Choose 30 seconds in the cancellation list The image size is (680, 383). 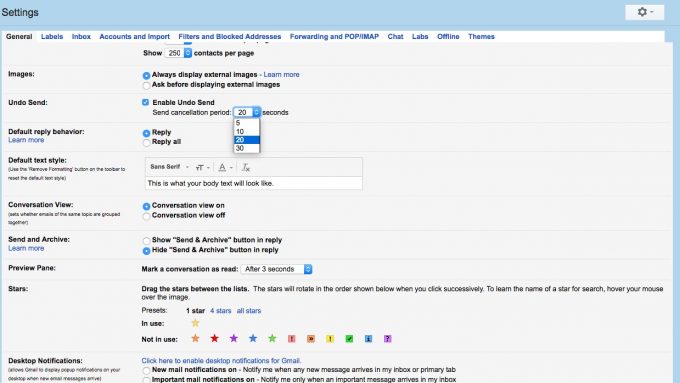click(x=247, y=148)
